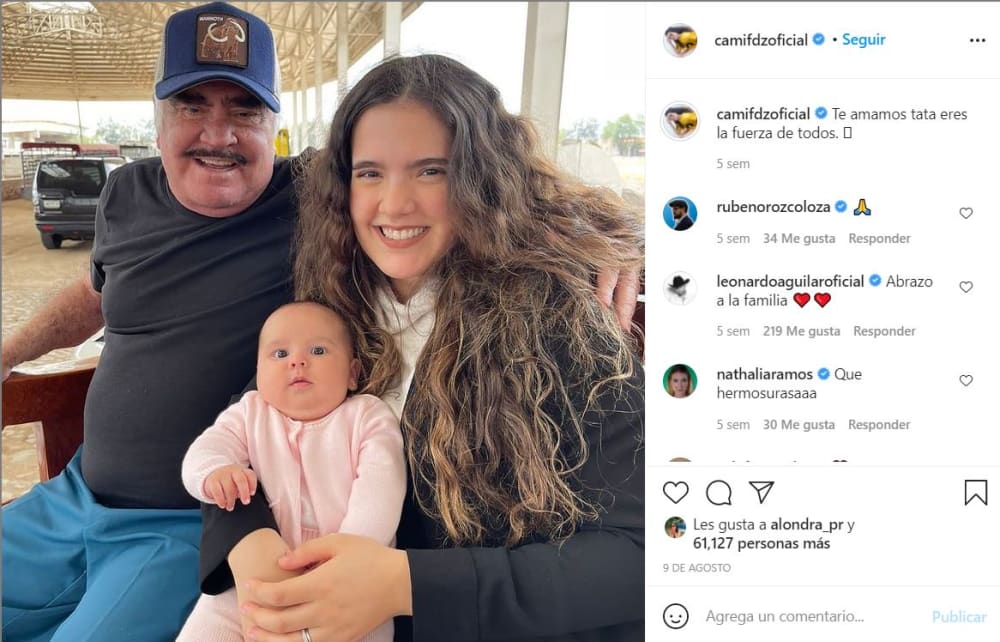Like leonardoaguilaroficial's comment
Viewport: 1000px width, 642px height.
click(966, 287)
